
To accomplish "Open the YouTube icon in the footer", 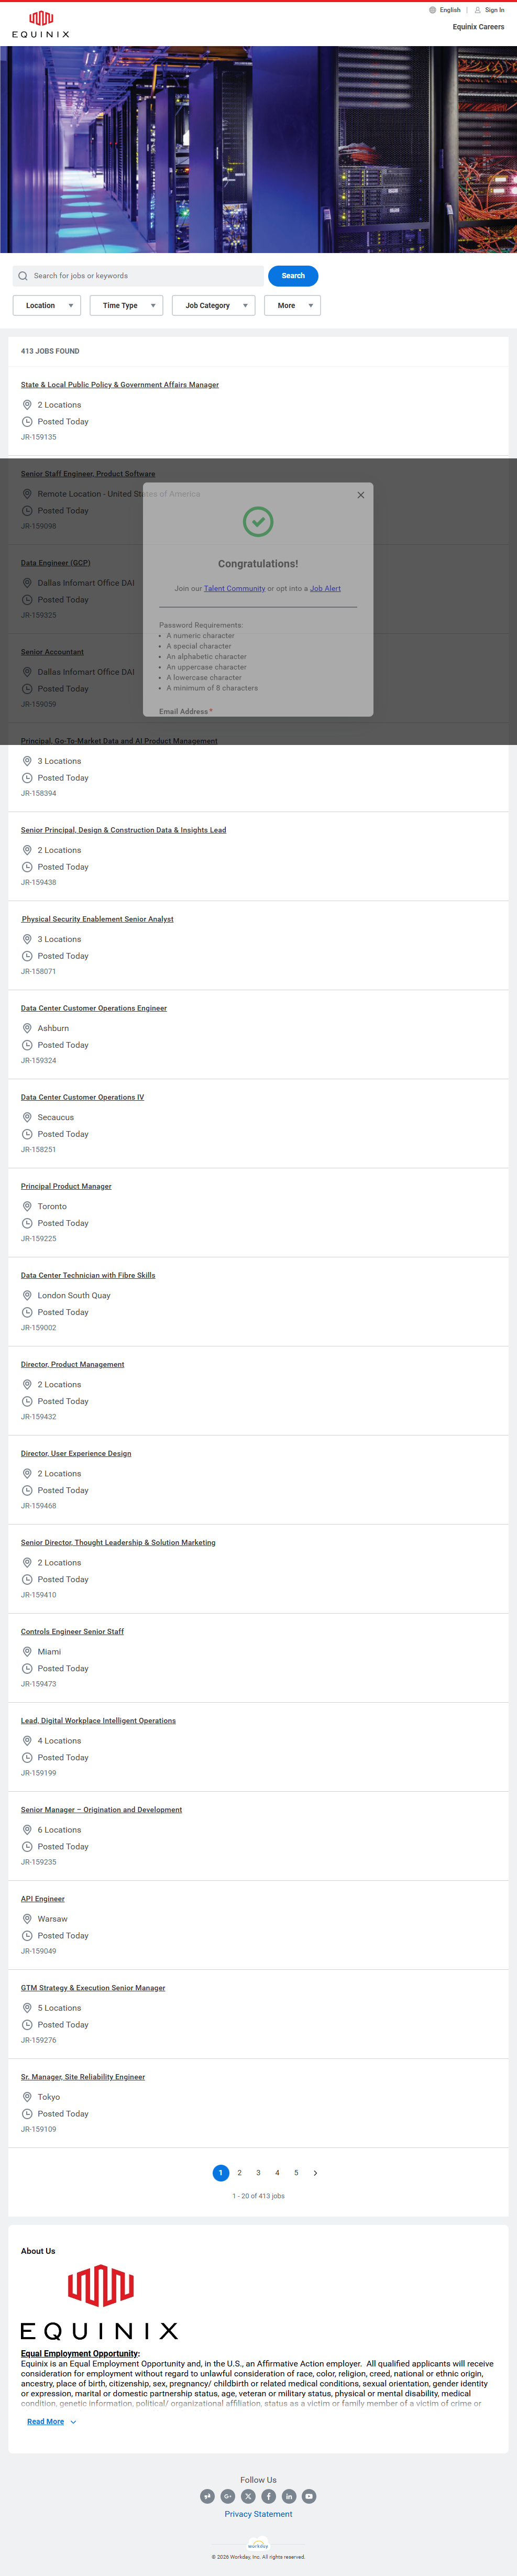I will (309, 2496).
